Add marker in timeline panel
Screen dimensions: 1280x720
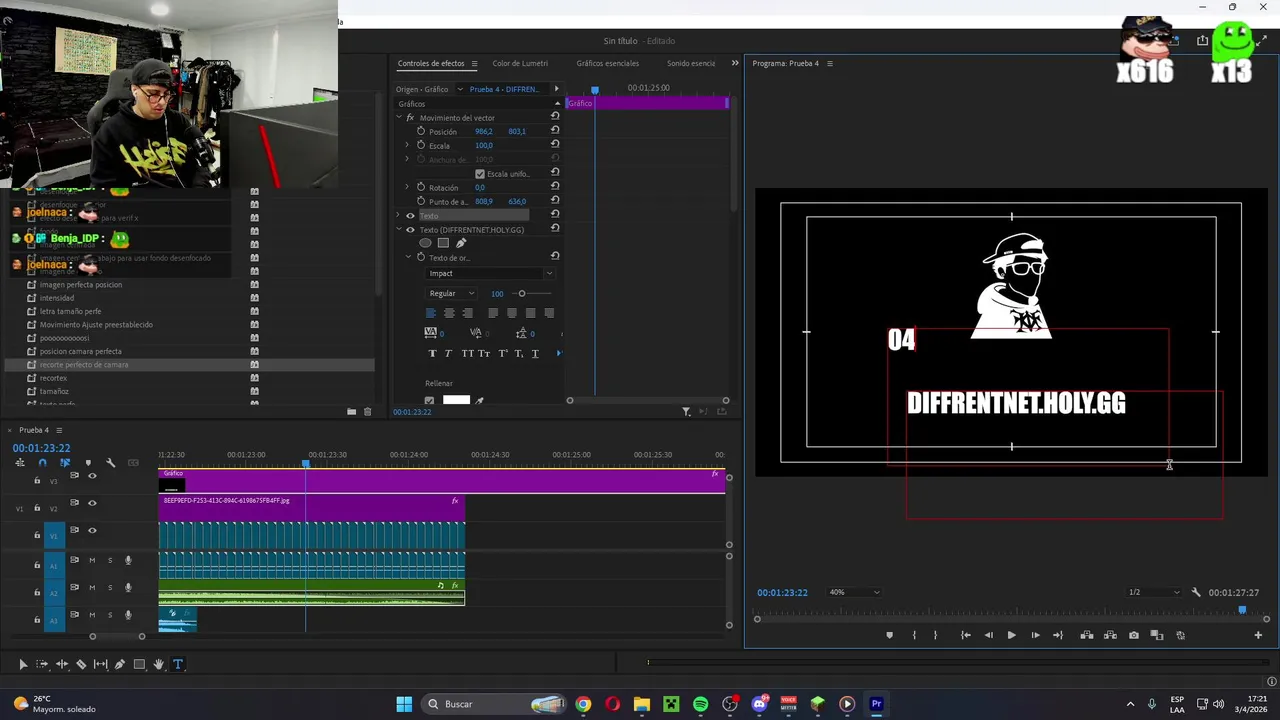88,462
